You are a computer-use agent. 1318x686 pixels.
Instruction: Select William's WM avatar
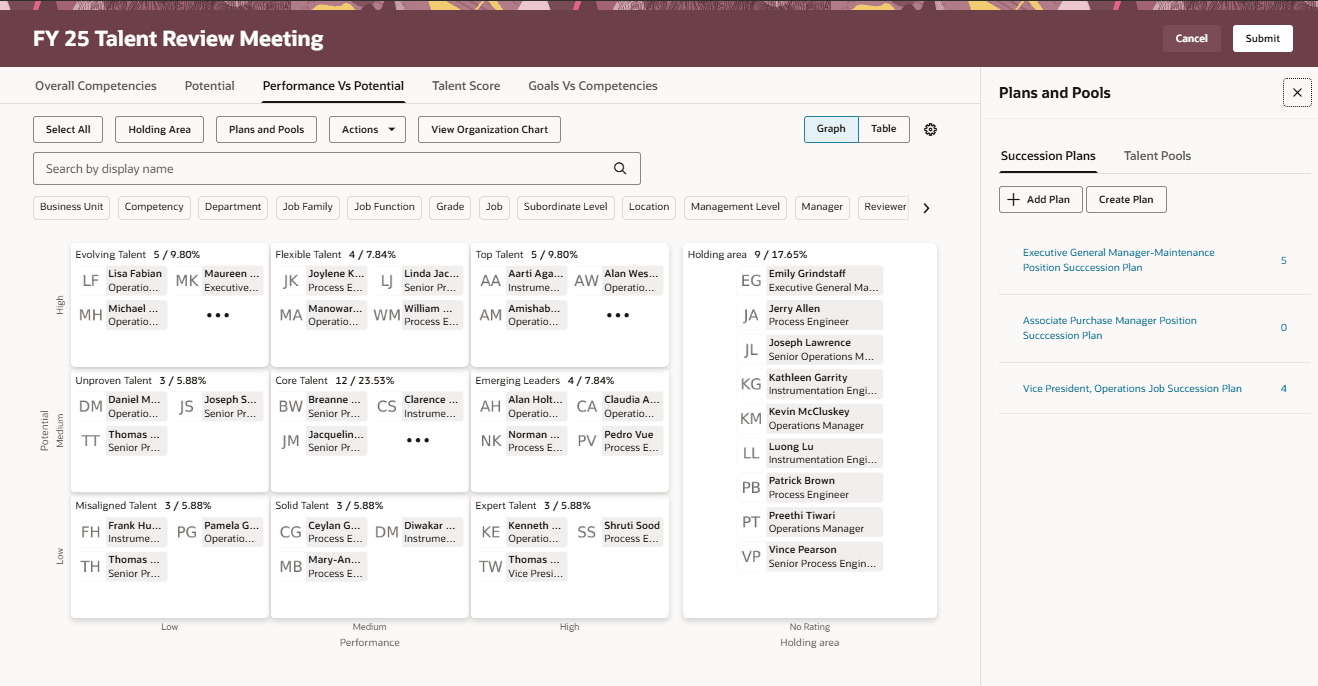[x=387, y=315]
